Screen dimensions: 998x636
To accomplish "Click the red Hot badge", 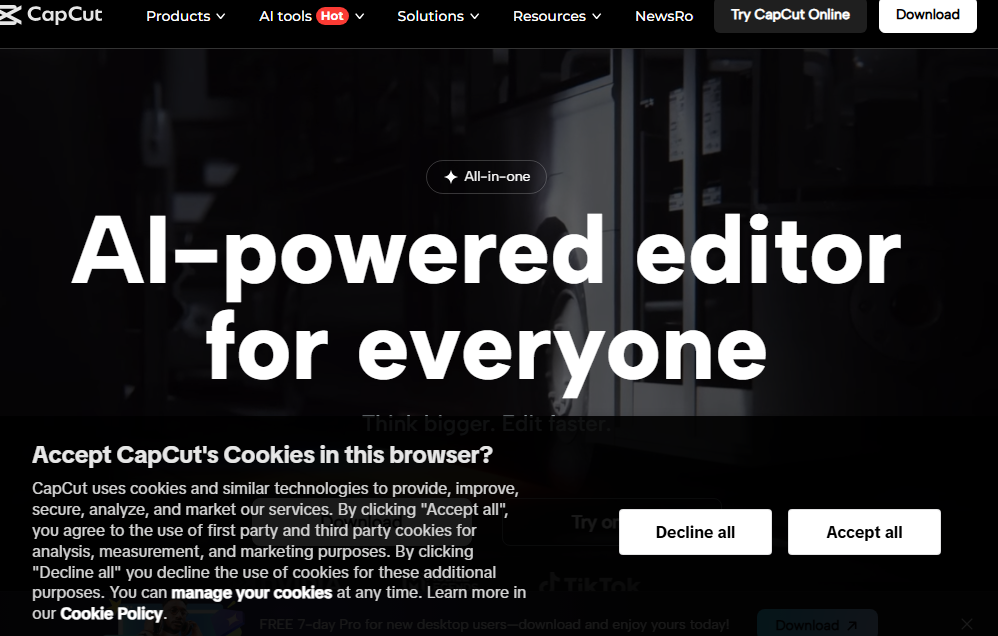I will tap(332, 16).
